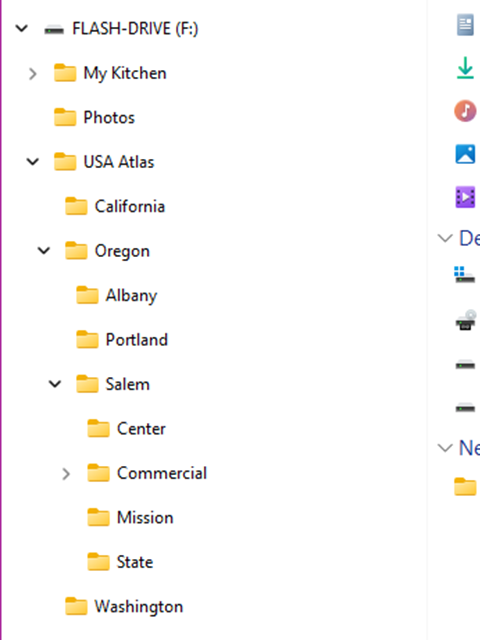Collapse the section starting with 'Ne'
480x640 pixels.
(445, 448)
